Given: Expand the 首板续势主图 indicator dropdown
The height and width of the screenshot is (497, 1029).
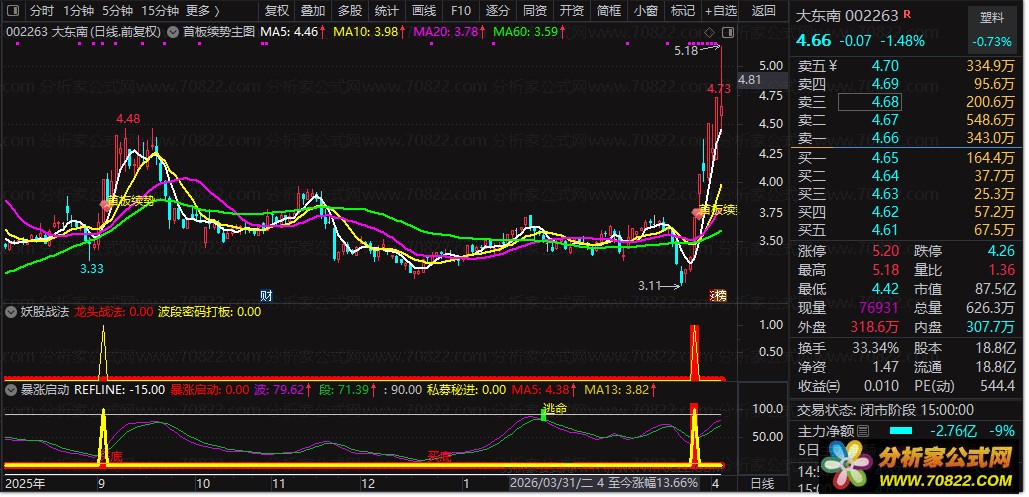Looking at the screenshot, I should point(173,31).
